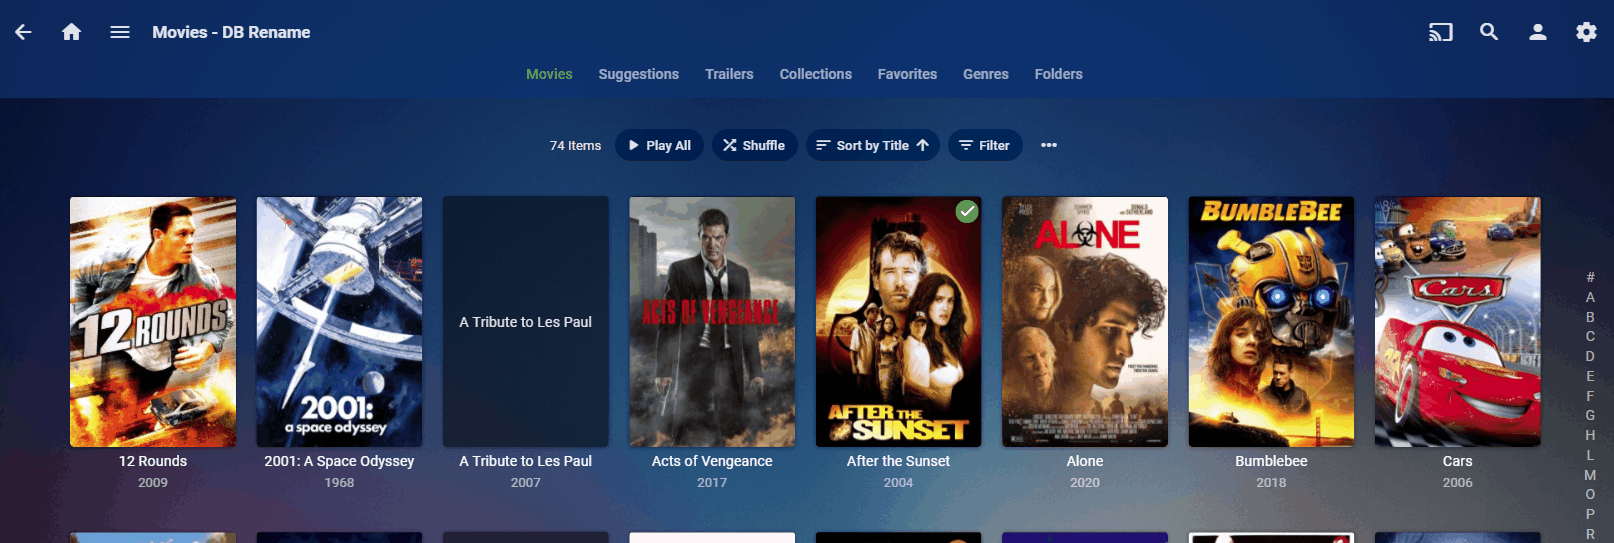
Task: Jump to letter E in alphabet picker
Action: pos(1590,376)
